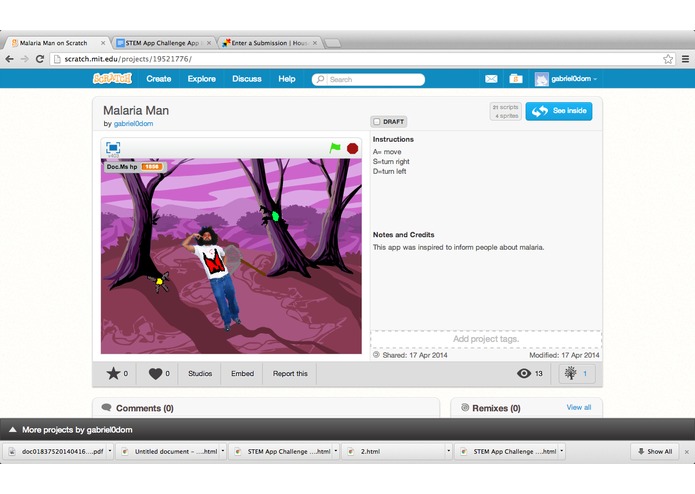Open the Studios button
Viewport: 695px width, 494px height.
[x=200, y=373]
